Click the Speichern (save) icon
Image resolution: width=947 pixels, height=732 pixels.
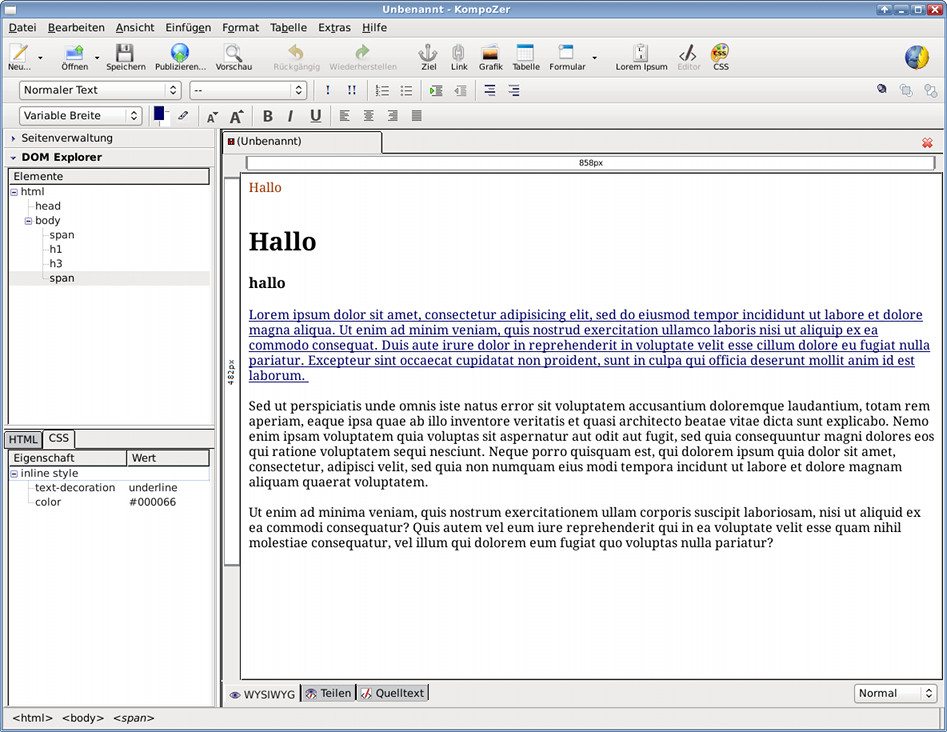125,54
